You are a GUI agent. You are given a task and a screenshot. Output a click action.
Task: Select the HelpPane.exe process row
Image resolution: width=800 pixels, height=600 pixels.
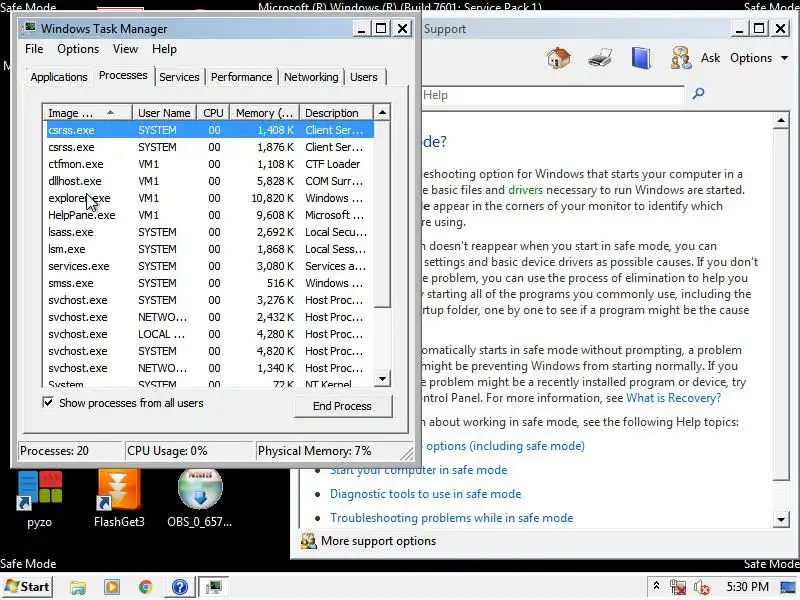click(210, 215)
